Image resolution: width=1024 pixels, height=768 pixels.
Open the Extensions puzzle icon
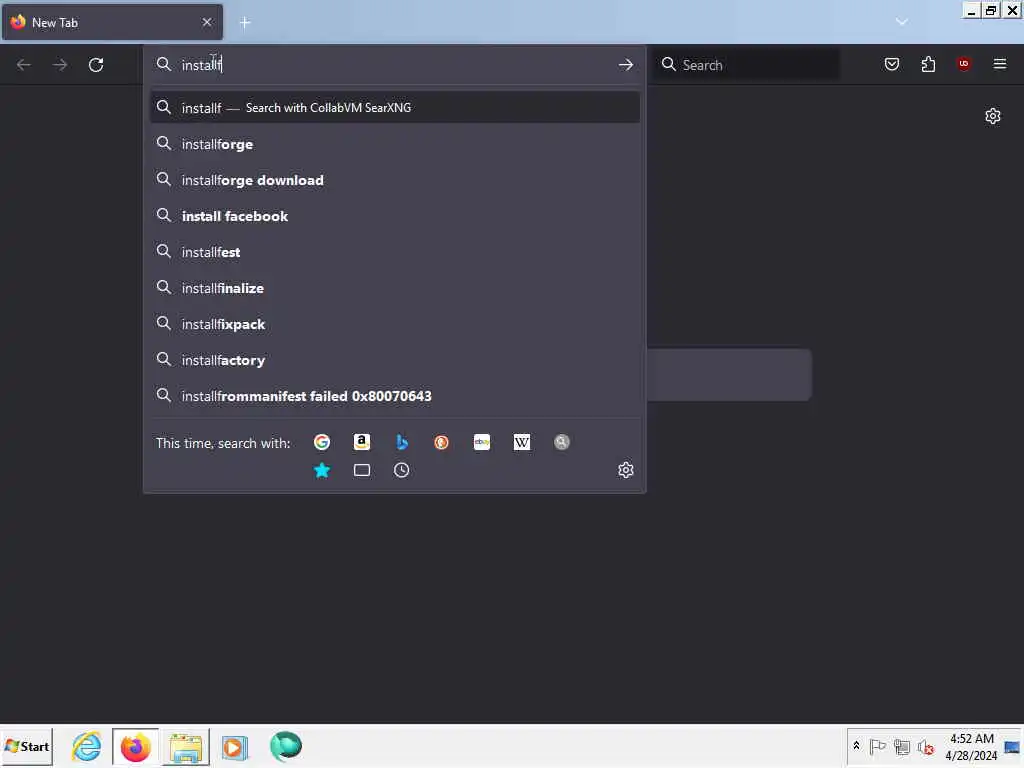[x=928, y=64]
